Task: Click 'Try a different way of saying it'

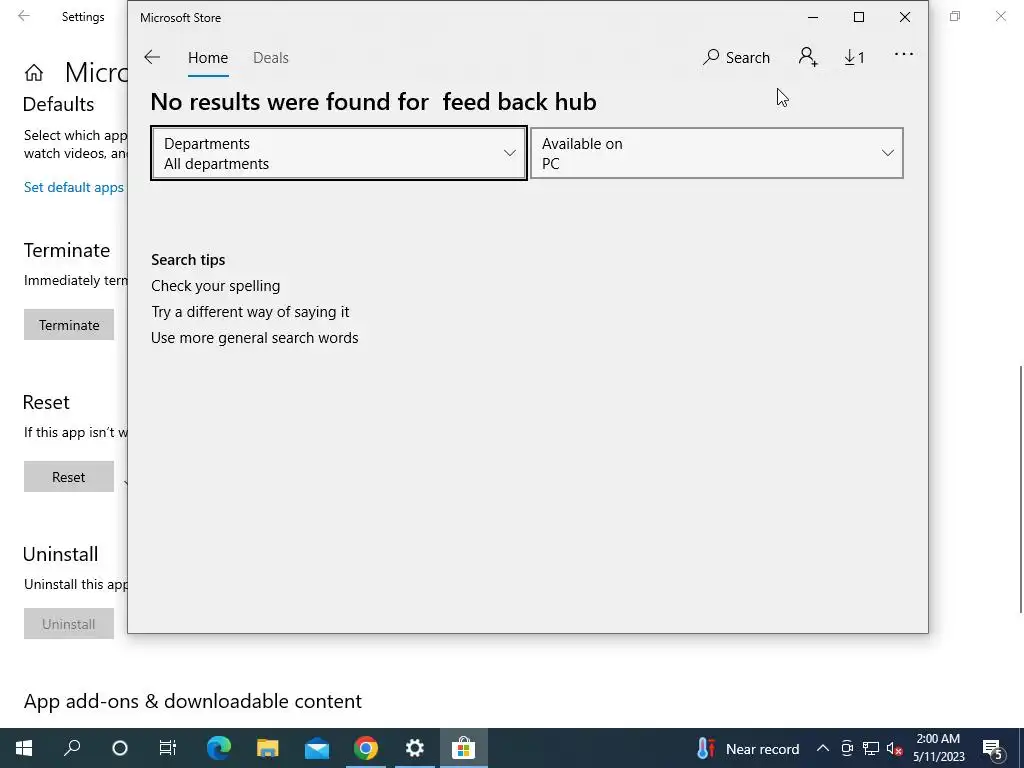Action: point(250,312)
